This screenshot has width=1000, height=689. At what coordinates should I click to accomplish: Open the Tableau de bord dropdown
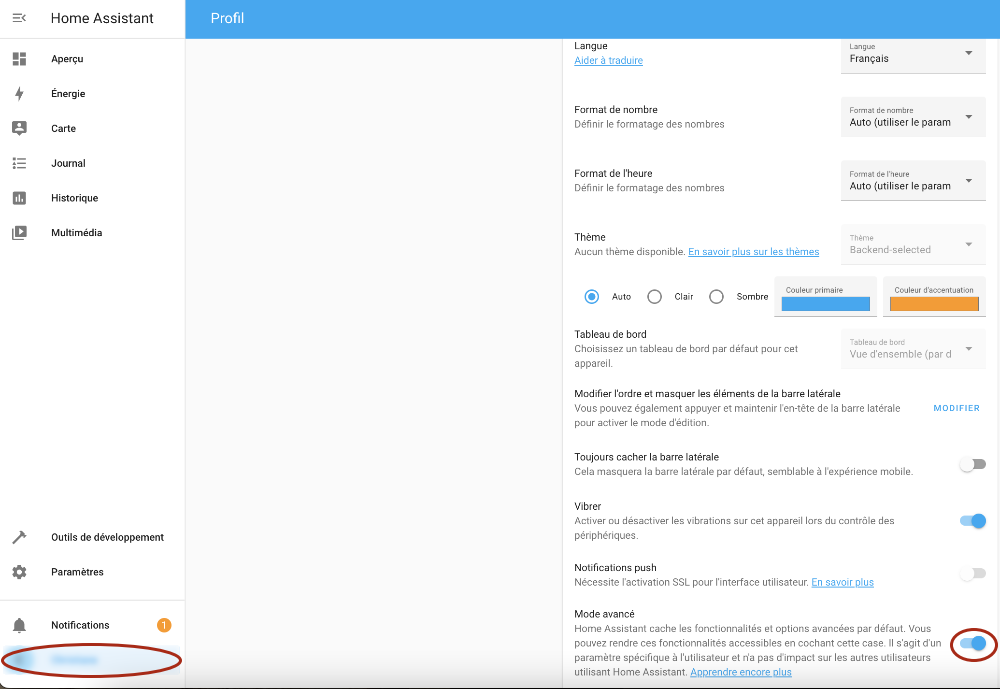(913, 349)
